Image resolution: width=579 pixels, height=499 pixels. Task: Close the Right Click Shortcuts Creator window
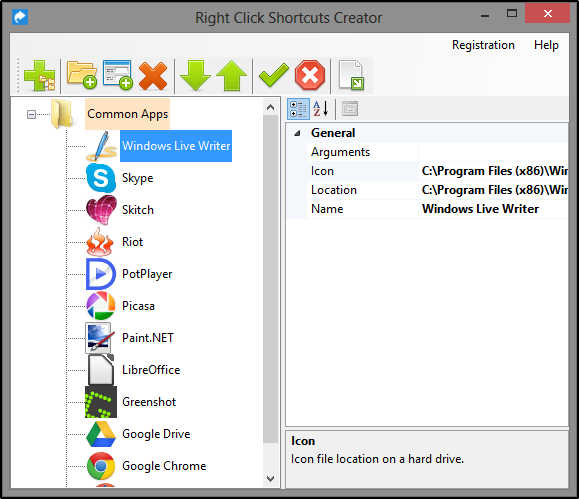click(x=548, y=14)
